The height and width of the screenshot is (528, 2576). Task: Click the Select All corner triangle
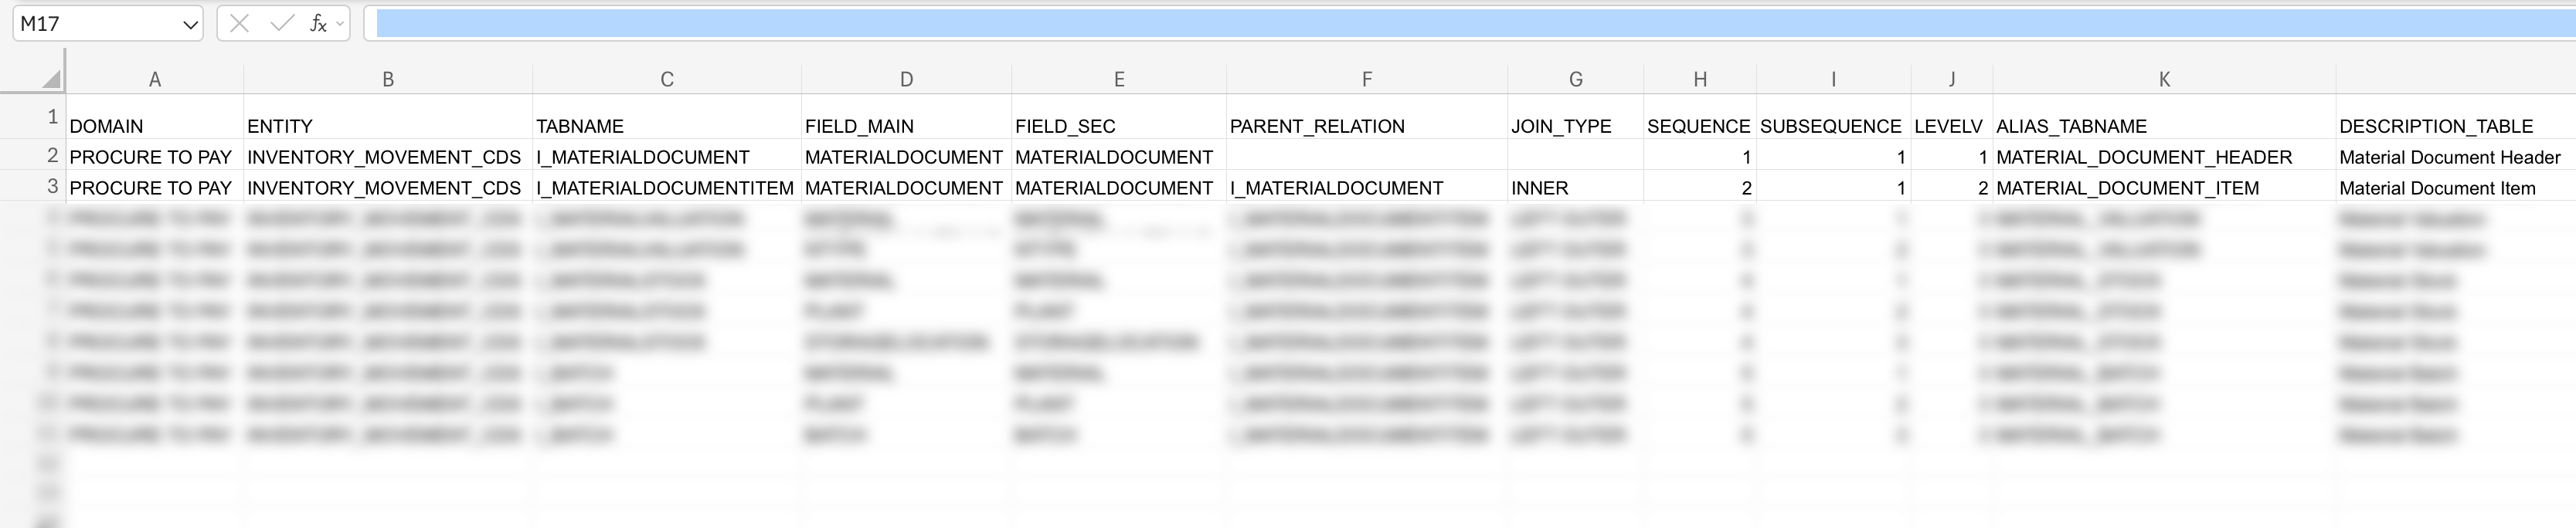click(x=50, y=79)
